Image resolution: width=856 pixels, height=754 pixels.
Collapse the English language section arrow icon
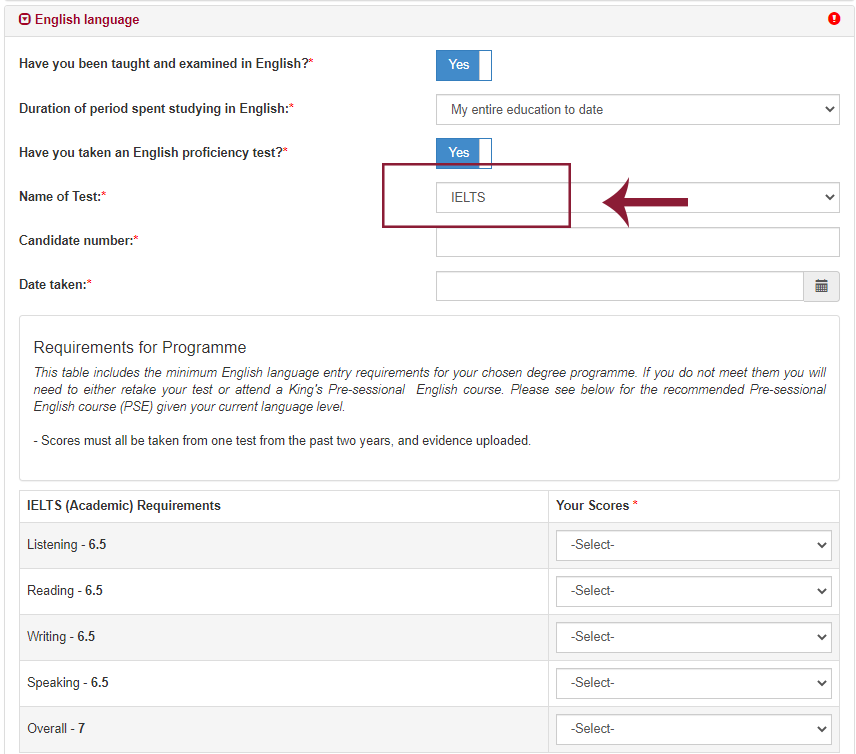tap(25, 20)
